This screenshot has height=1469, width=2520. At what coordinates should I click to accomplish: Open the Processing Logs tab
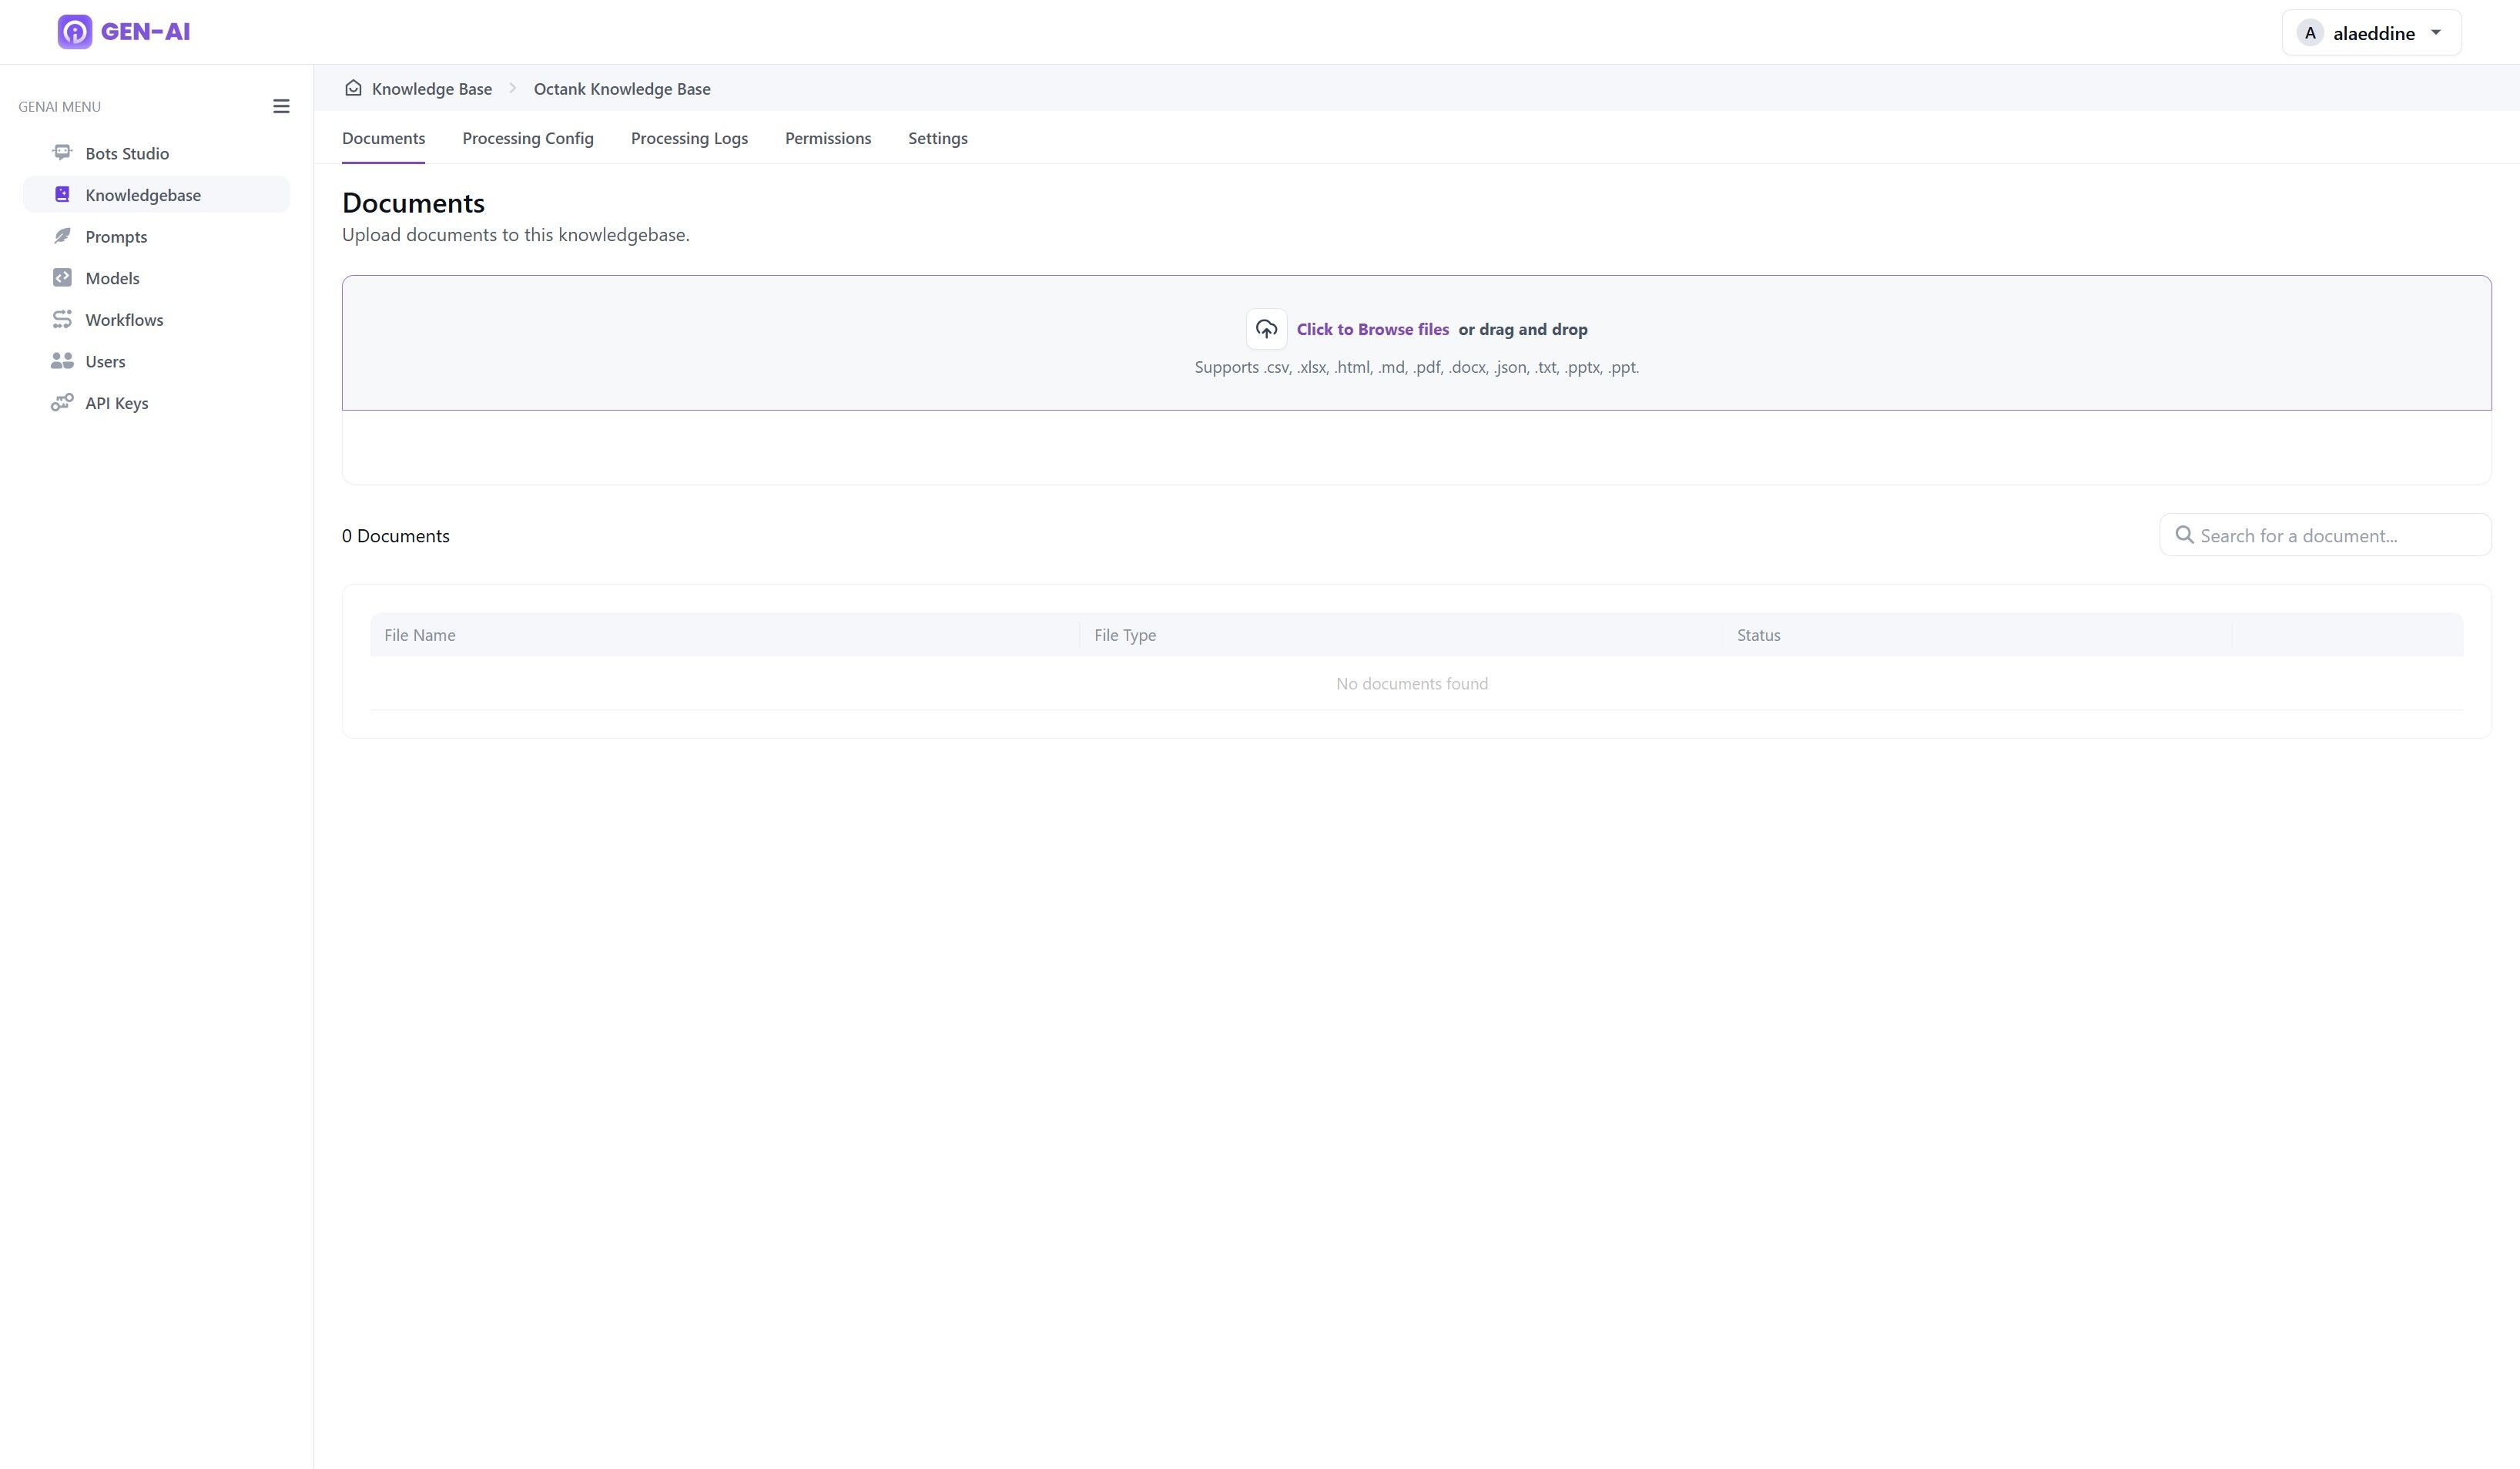pos(689,138)
